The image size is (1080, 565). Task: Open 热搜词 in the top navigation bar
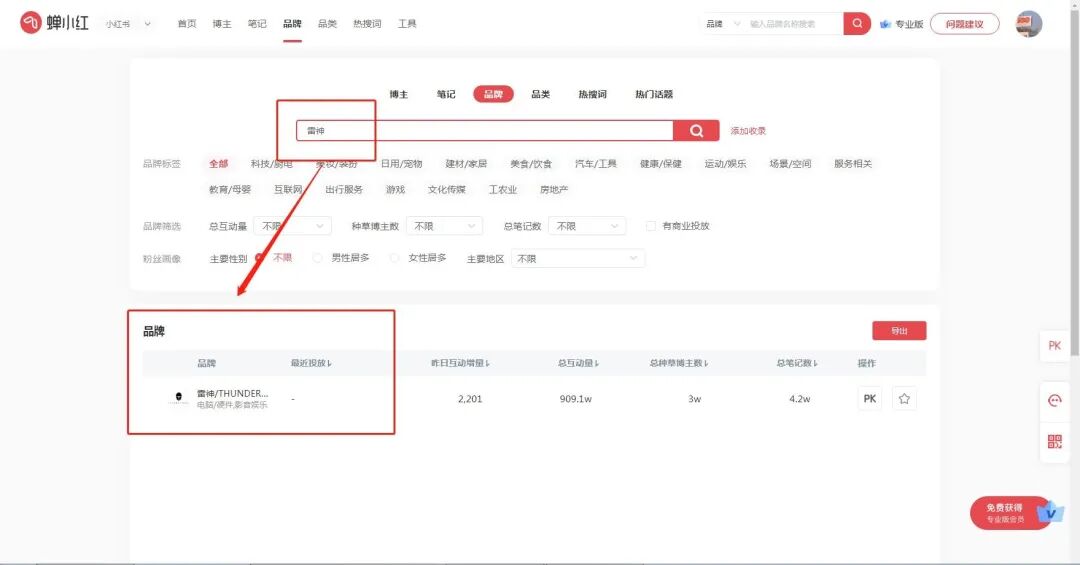pyautogui.click(x=367, y=23)
